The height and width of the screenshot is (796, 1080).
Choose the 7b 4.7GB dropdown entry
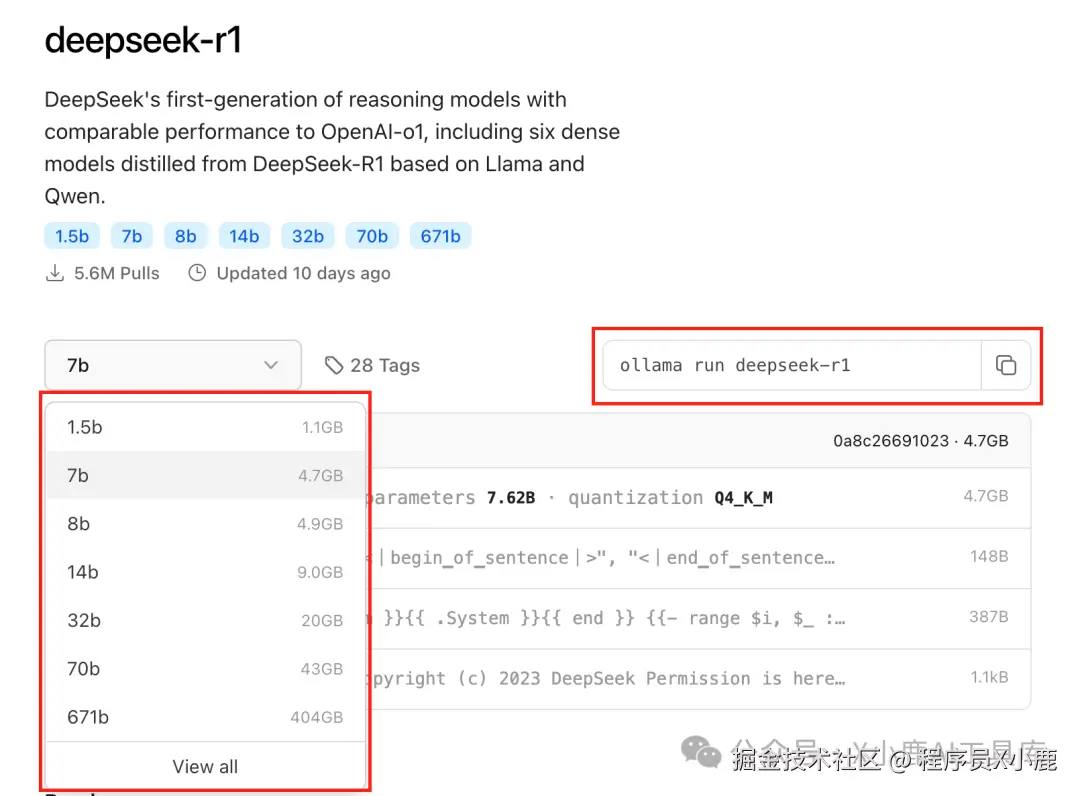click(205, 475)
